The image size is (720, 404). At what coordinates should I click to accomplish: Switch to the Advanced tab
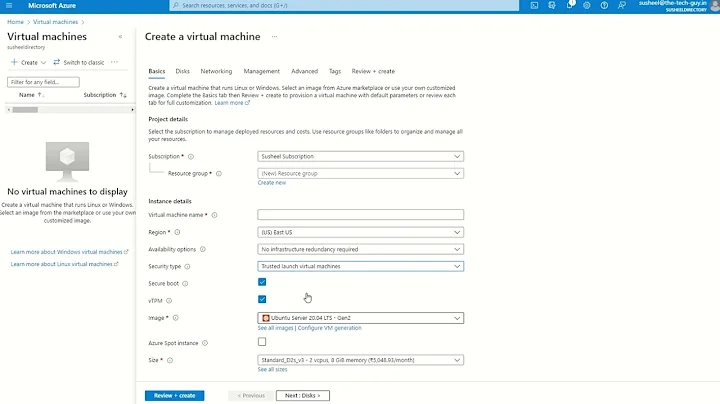tap(304, 71)
